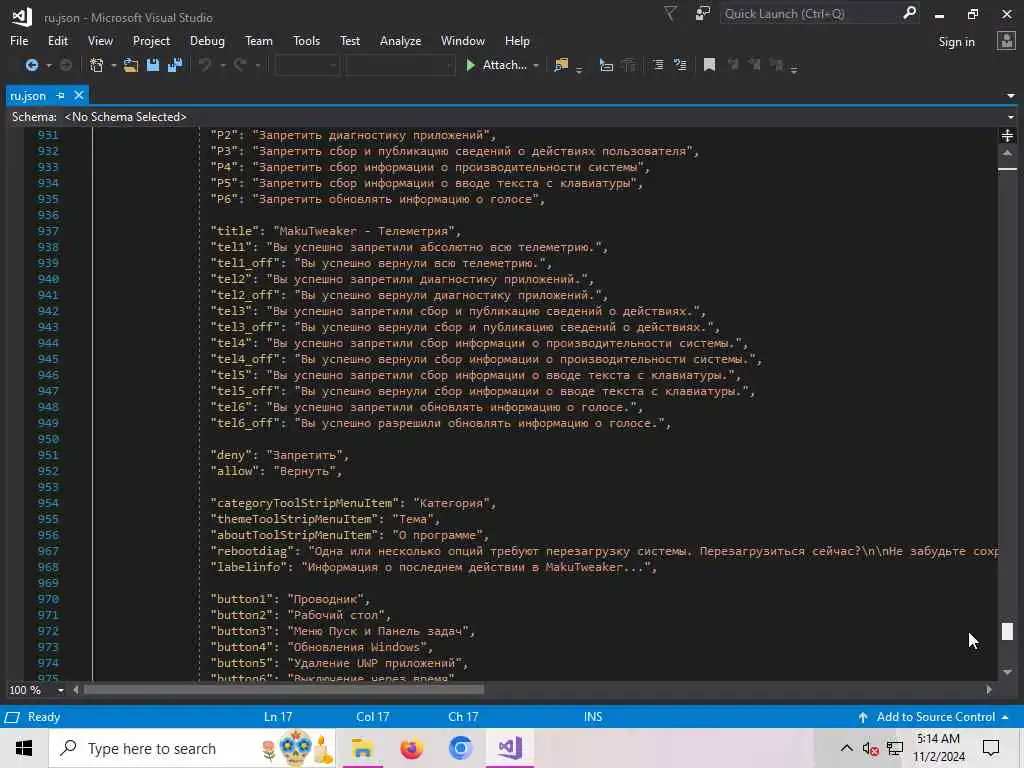Show hidden system tray icons chevron
This screenshot has height=768, width=1024.
pos(846,748)
